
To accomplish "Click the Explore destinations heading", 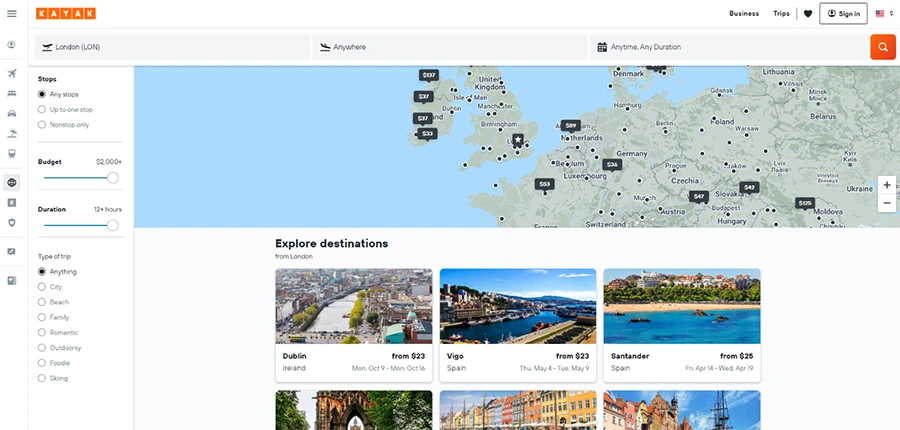I will point(332,243).
